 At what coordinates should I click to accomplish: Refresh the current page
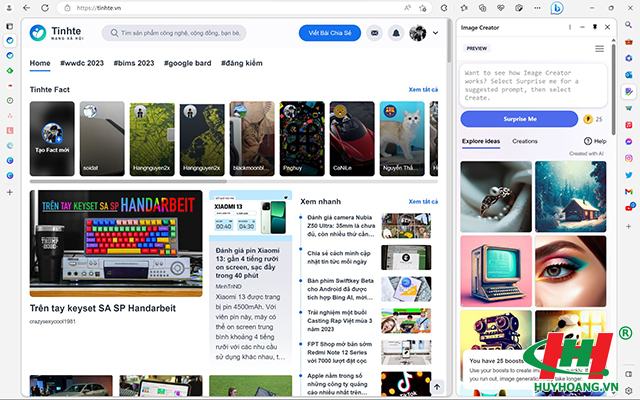coord(45,8)
